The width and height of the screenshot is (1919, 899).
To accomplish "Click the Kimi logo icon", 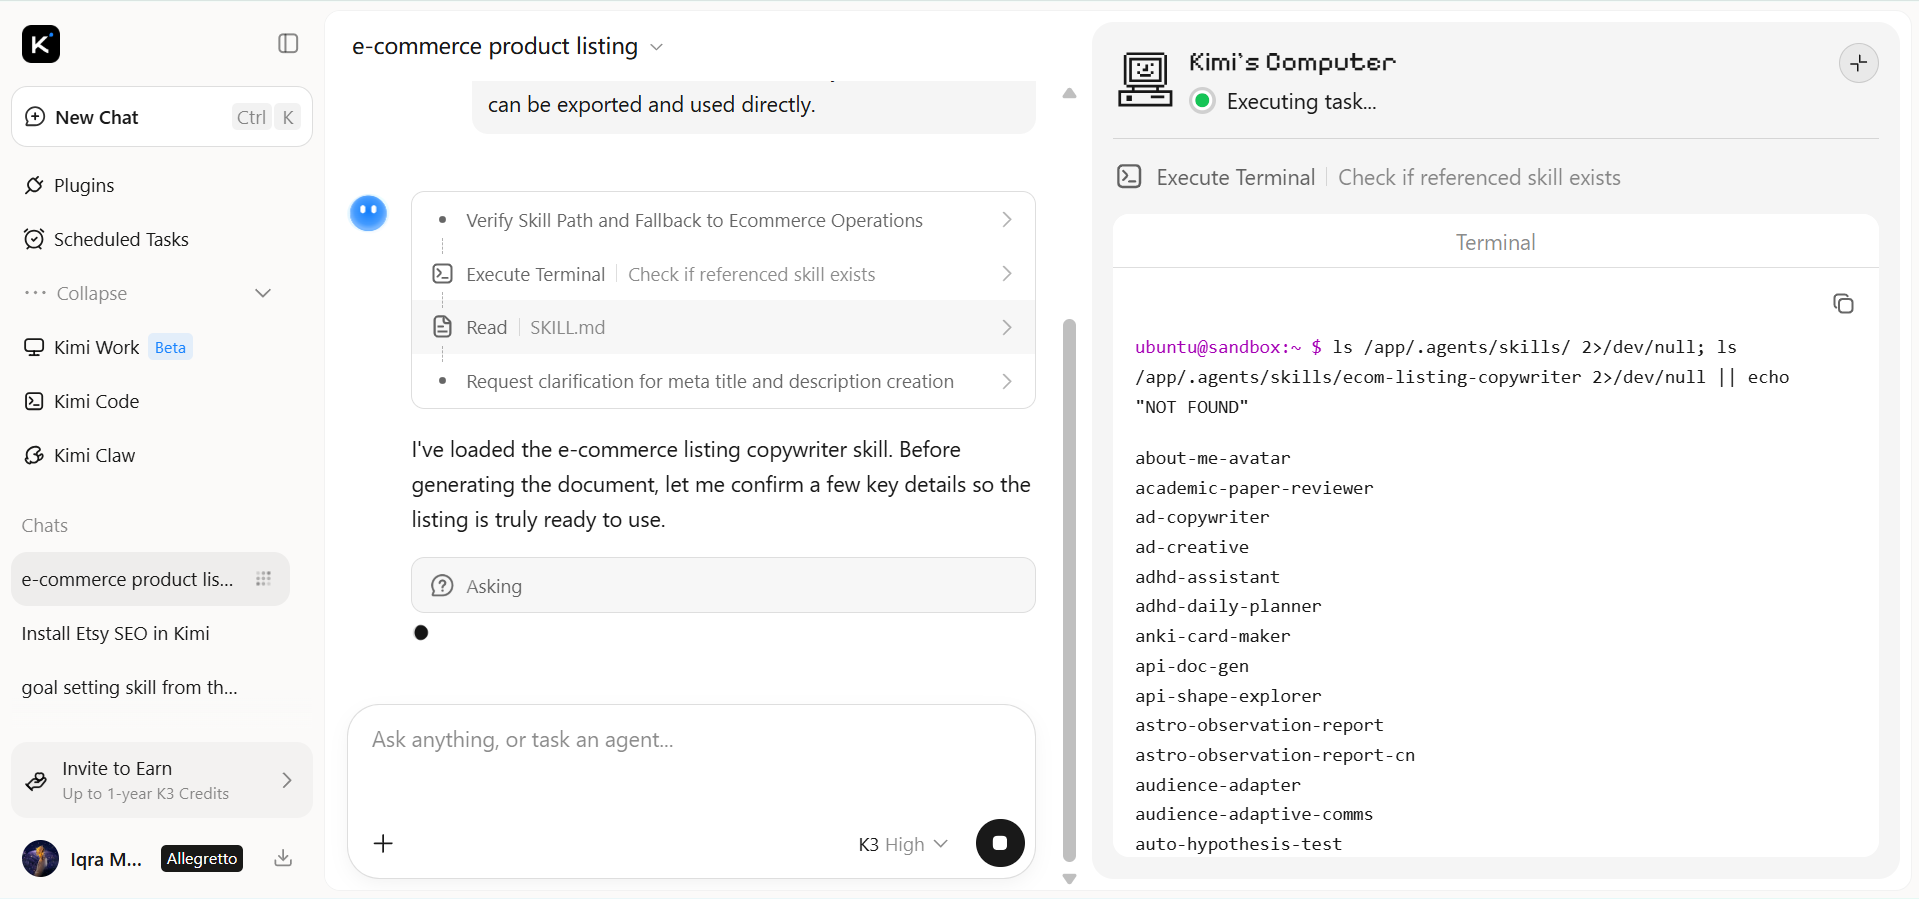I will click(41, 44).
